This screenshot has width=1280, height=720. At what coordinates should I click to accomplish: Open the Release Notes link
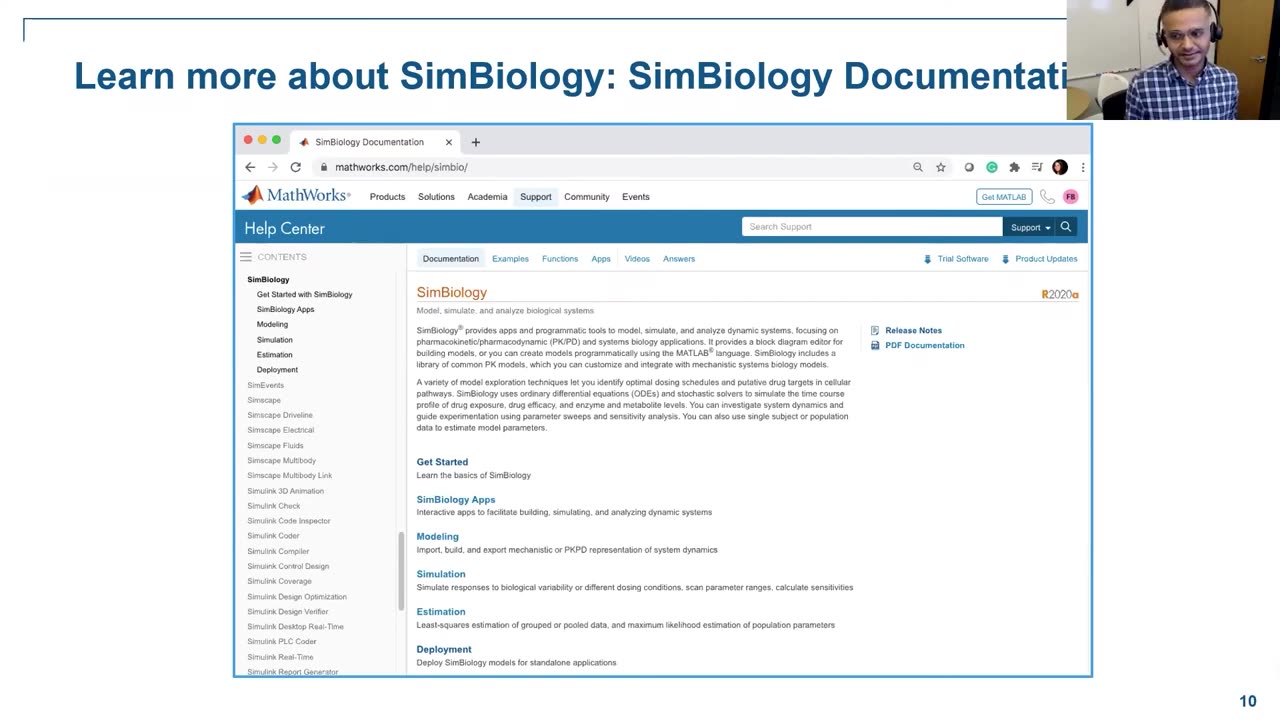coord(913,330)
